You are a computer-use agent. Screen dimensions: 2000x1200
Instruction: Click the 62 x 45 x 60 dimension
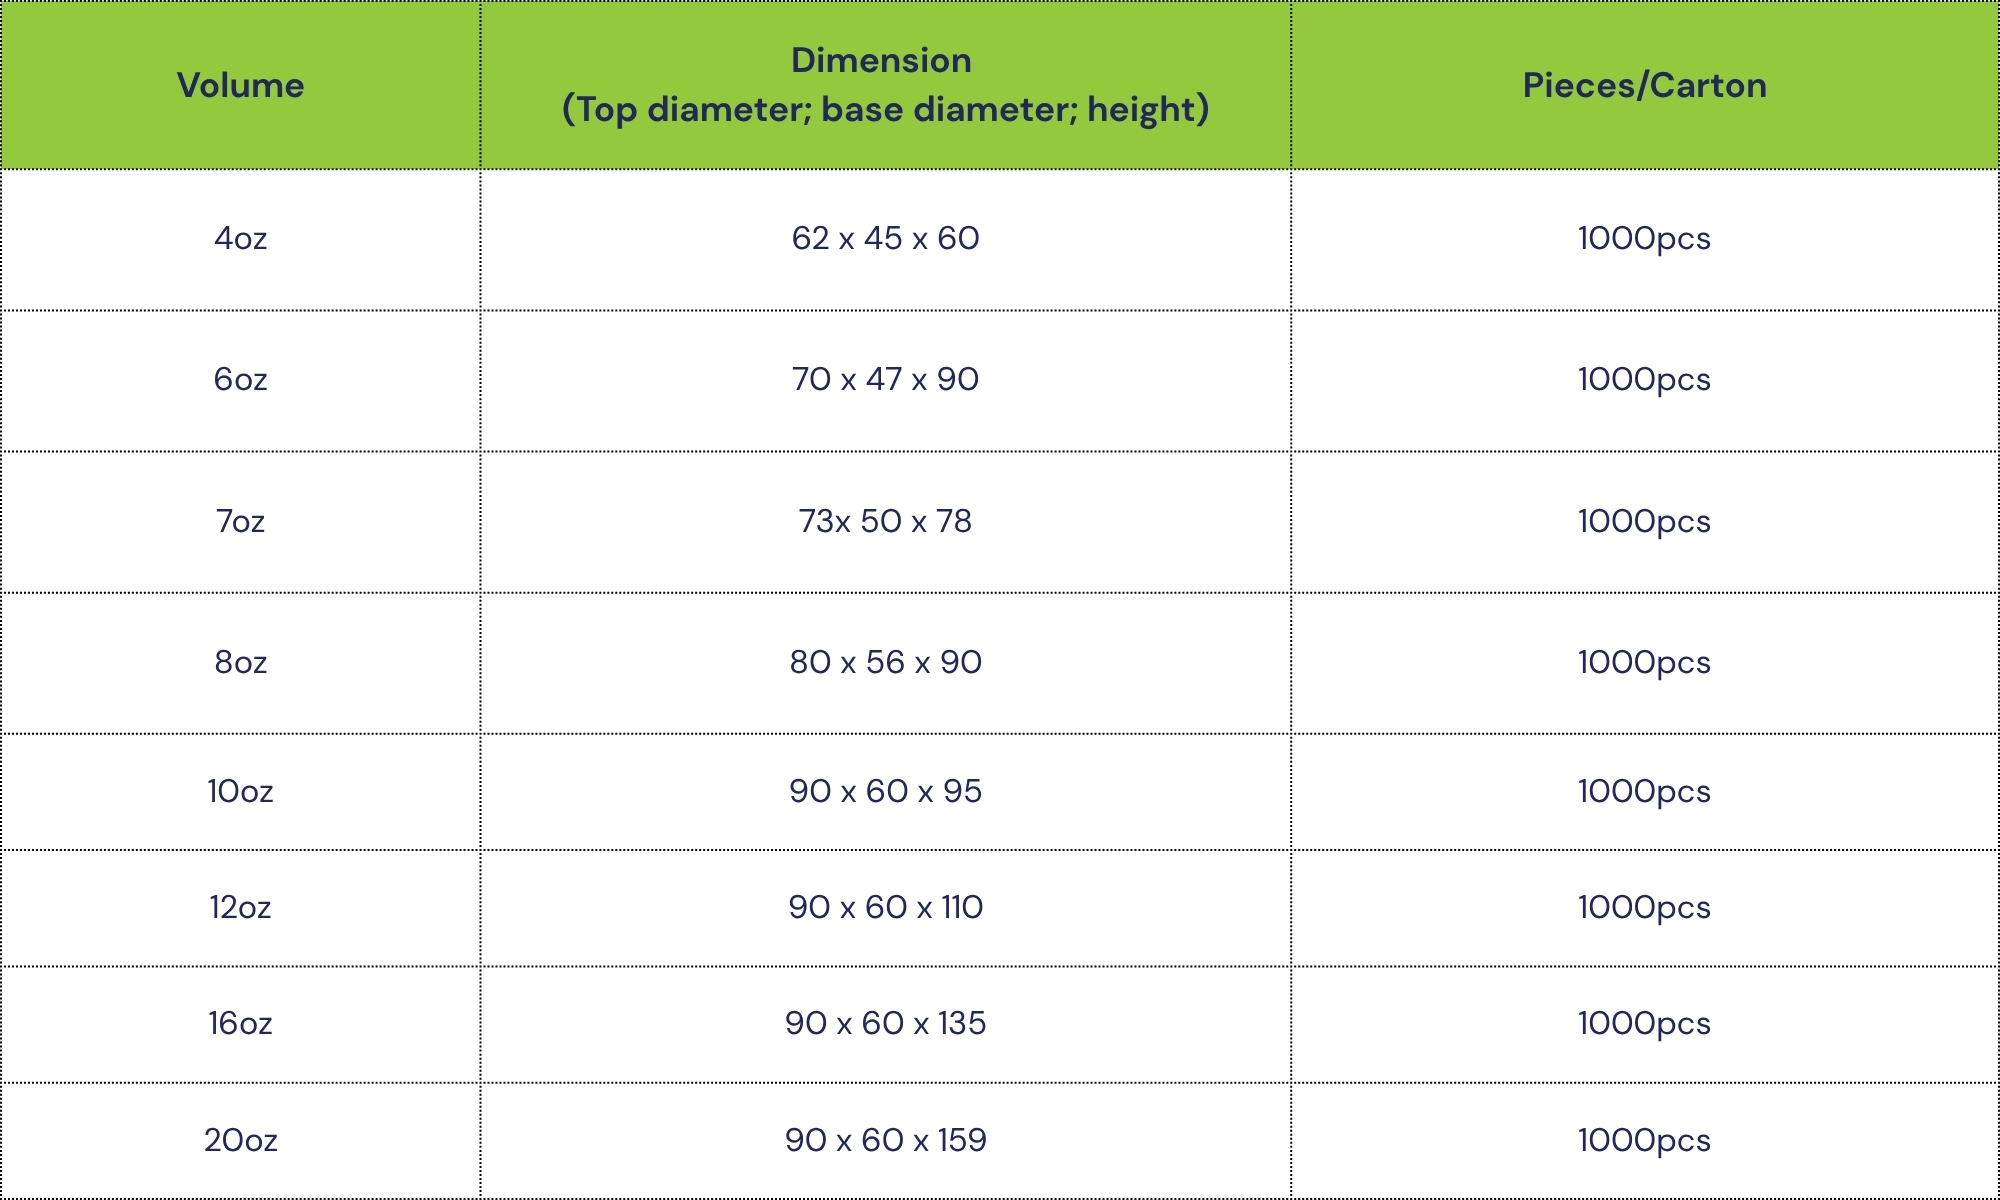(885, 239)
